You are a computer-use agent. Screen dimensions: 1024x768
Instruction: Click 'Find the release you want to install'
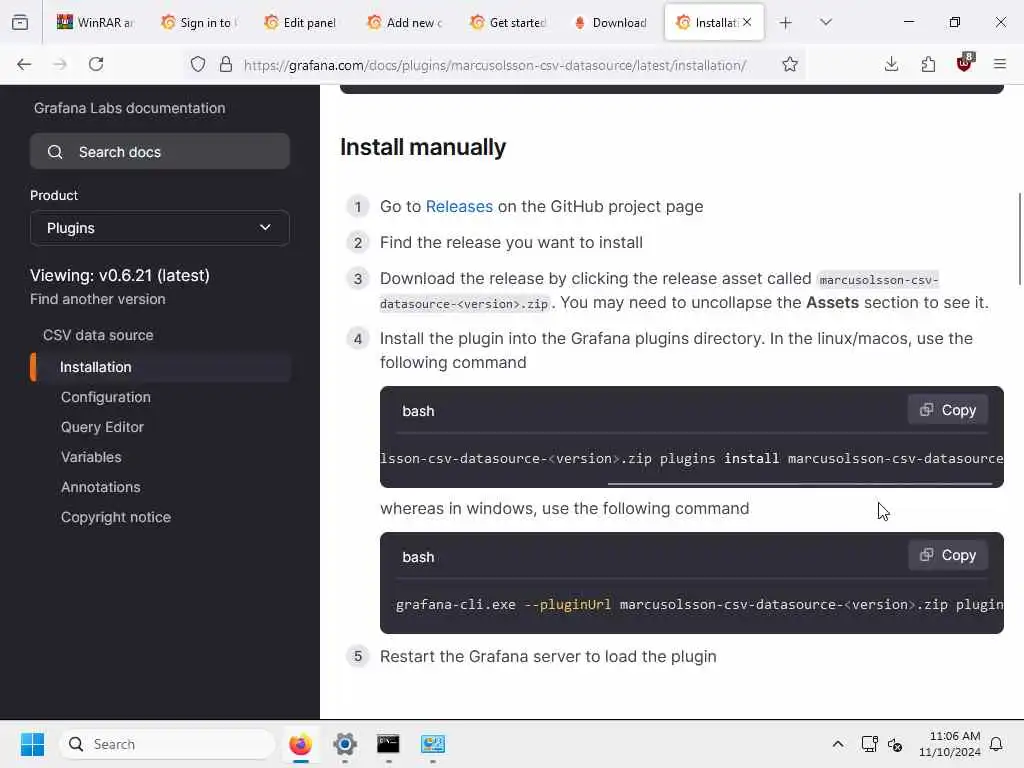(511, 242)
